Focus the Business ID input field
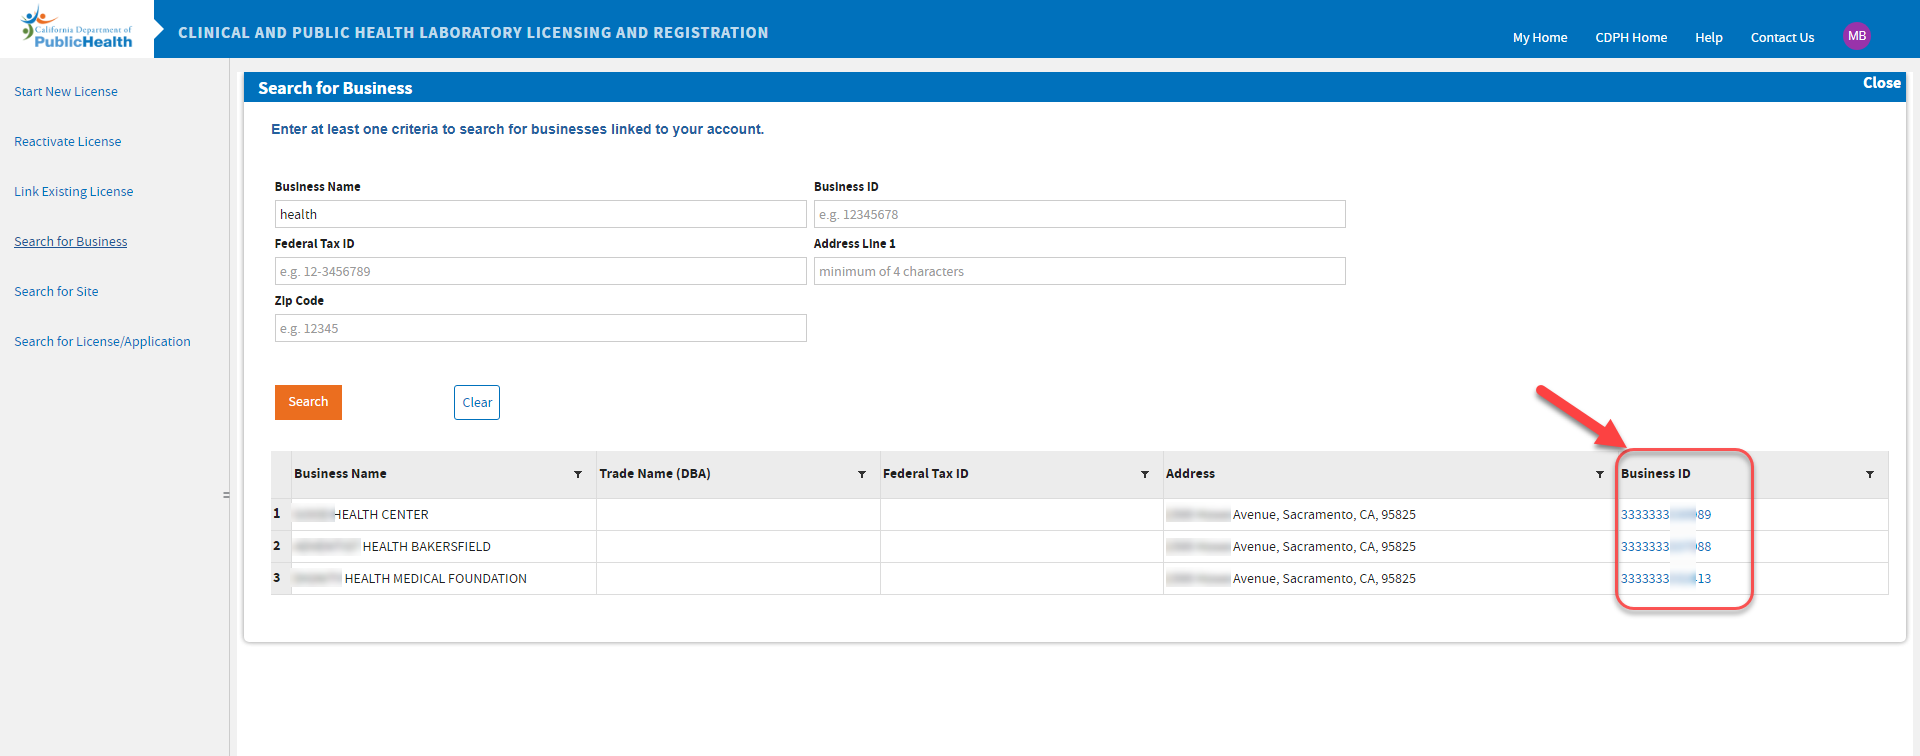1920x756 pixels. click(x=1080, y=214)
